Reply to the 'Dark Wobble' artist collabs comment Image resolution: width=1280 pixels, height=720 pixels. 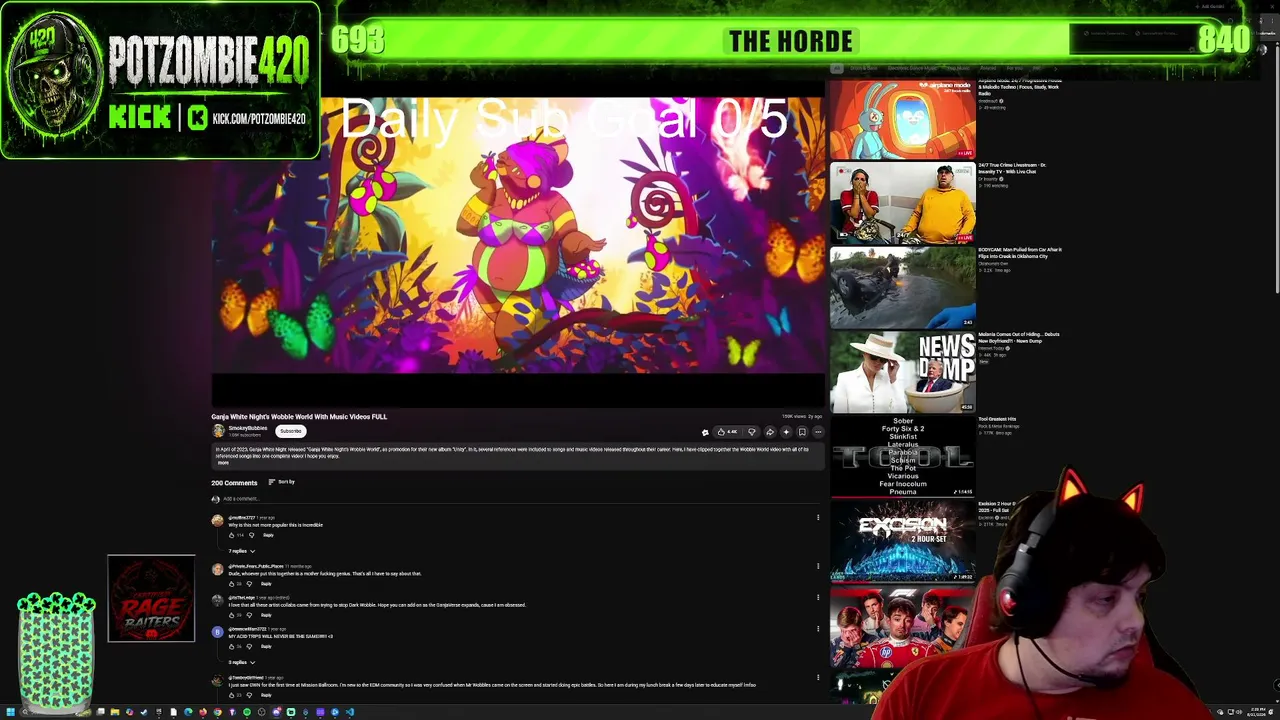tap(266, 615)
